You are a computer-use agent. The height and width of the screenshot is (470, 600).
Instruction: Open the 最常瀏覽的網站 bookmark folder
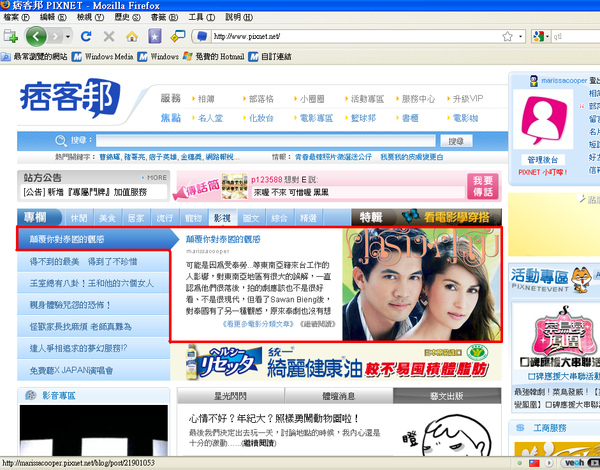(34, 57)
